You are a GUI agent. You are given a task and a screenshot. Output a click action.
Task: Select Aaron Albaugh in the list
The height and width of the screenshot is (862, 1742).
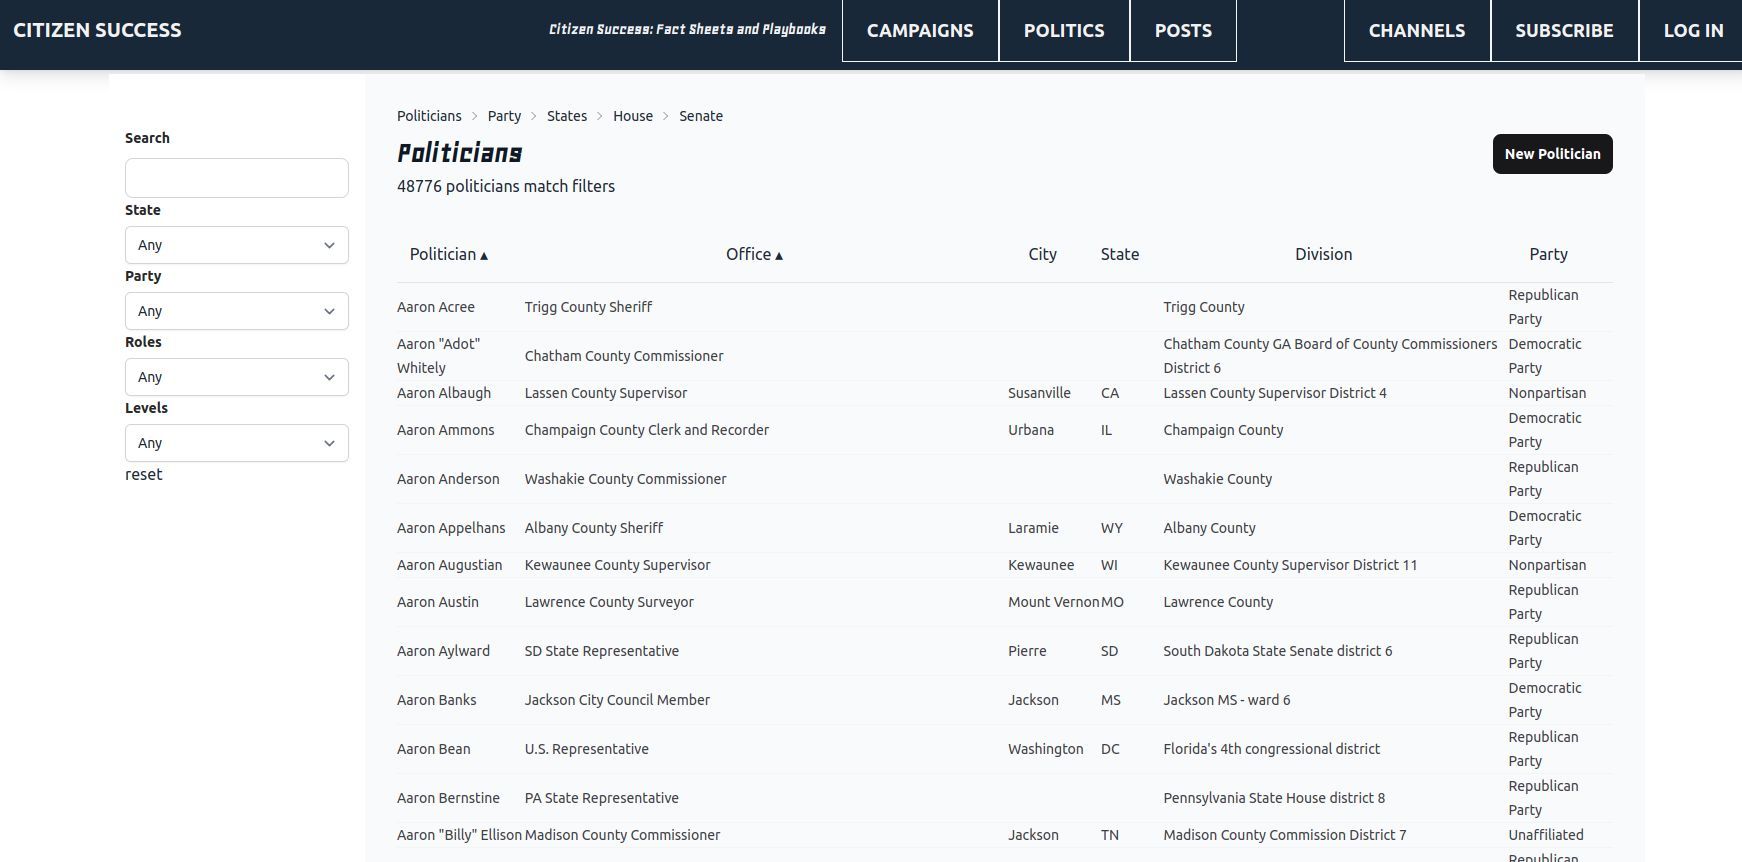click(x=444, y=393)
